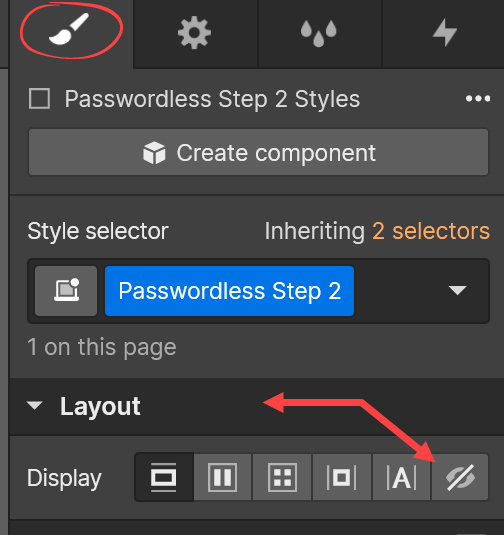The width and height of the screenshot is (504, 535).
Task: Set display to Grid
Action: (282, 477)
